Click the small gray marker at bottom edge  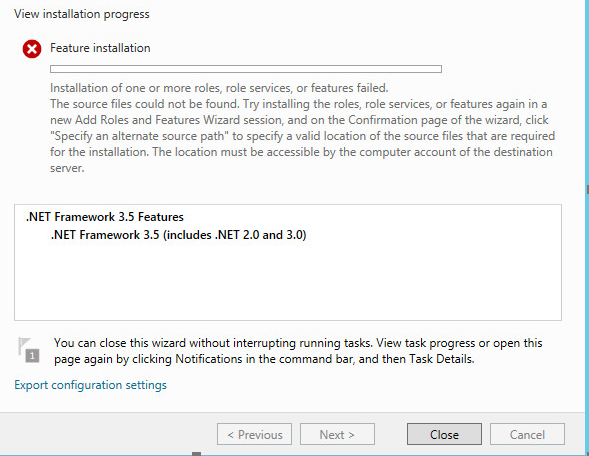click(196, 454)
